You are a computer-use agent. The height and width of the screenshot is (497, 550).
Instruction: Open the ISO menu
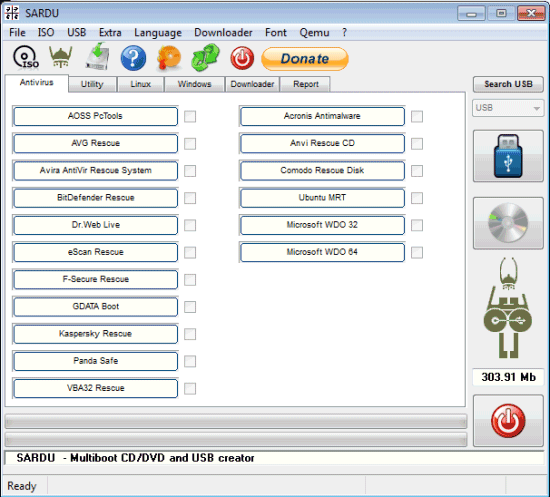tap(46, 33)
